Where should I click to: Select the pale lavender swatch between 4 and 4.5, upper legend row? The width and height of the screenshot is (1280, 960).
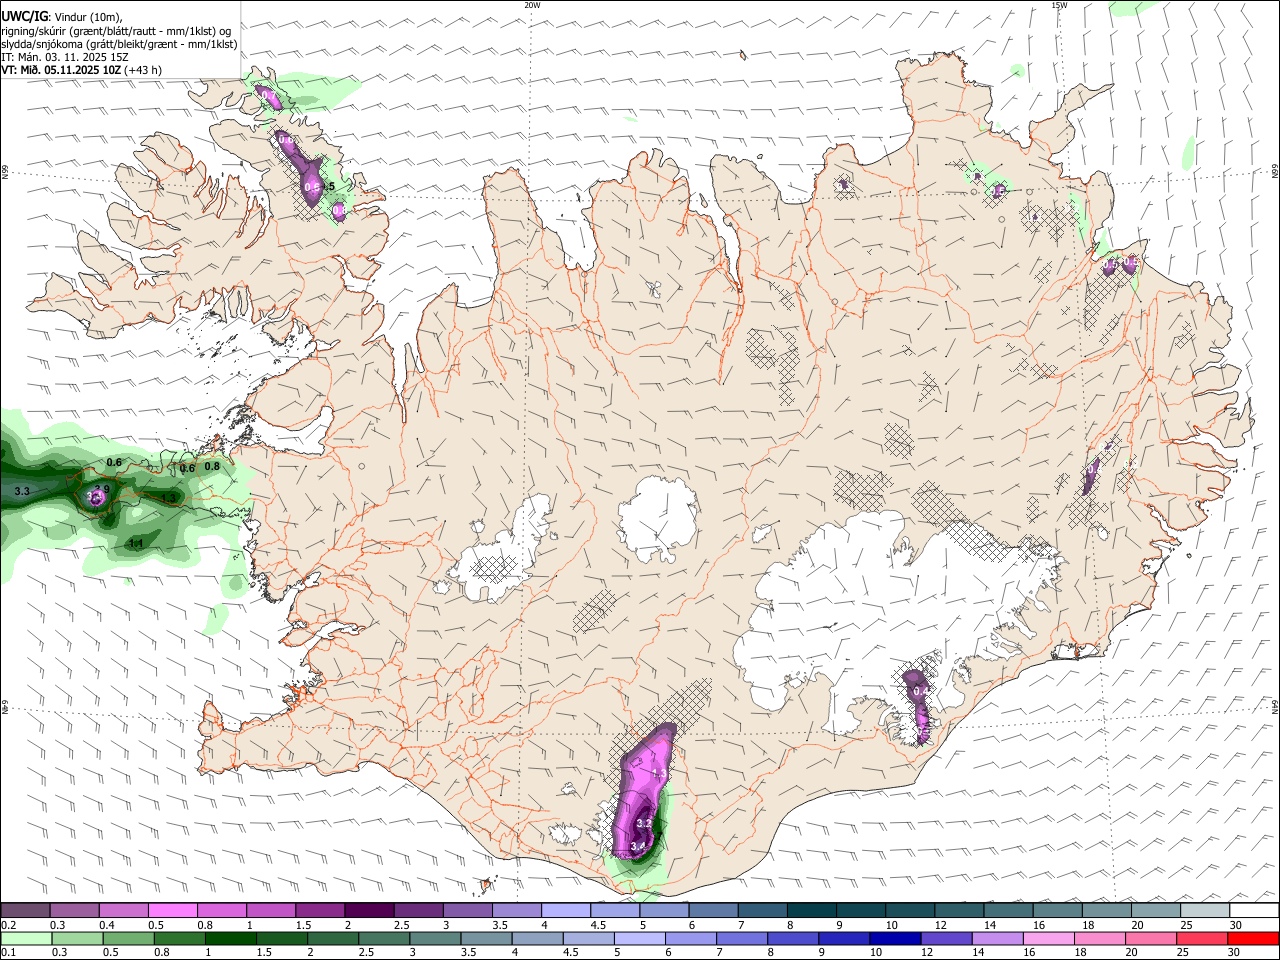564,910
